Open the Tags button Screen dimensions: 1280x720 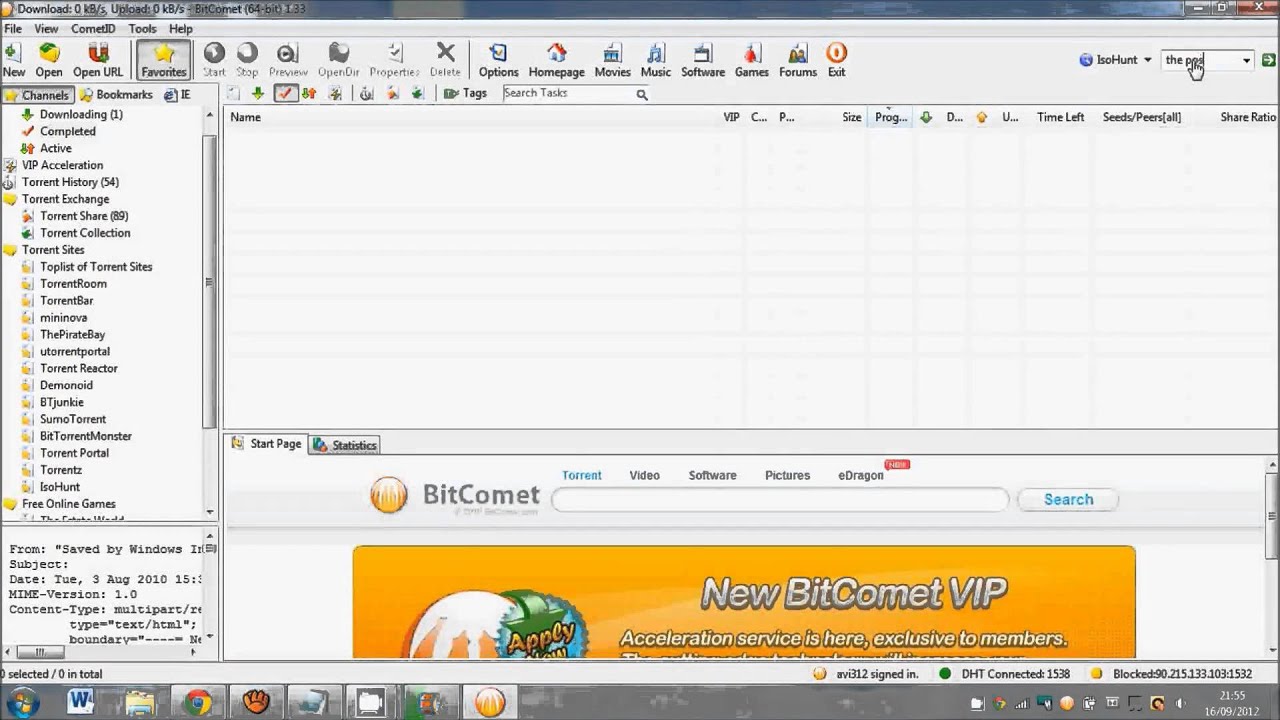click(x=465, y=93)
